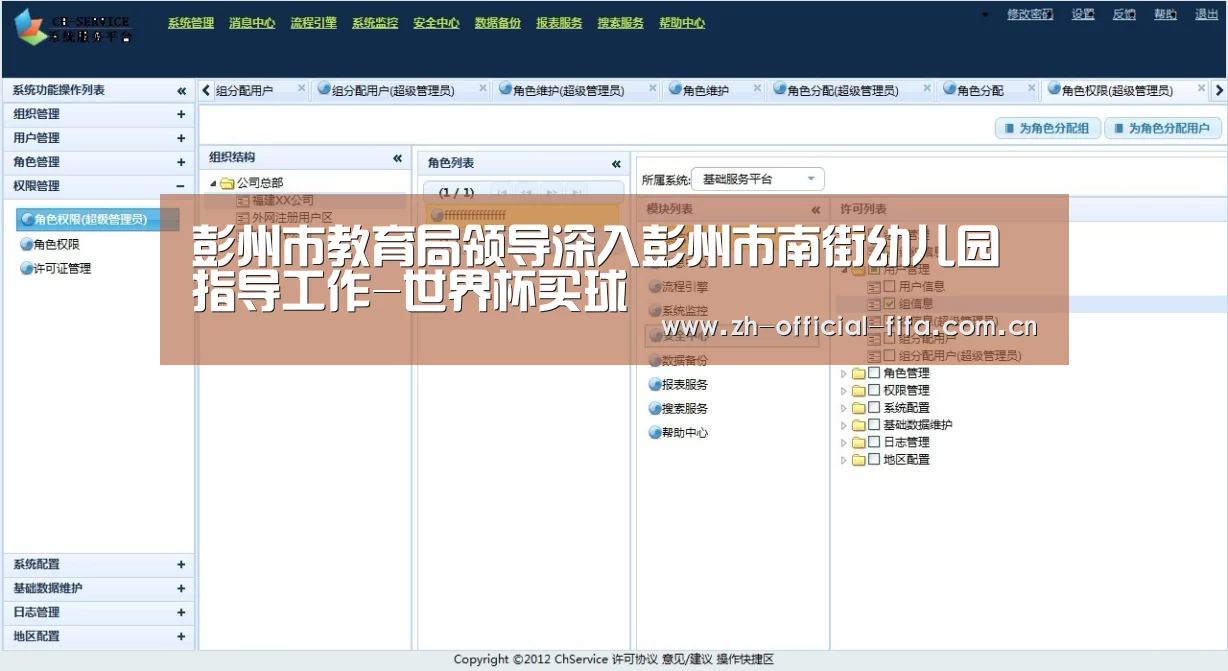1228x671 pixels.
Task: Check the 基础数据维护 permission checkbox
Action: point(874,424)
